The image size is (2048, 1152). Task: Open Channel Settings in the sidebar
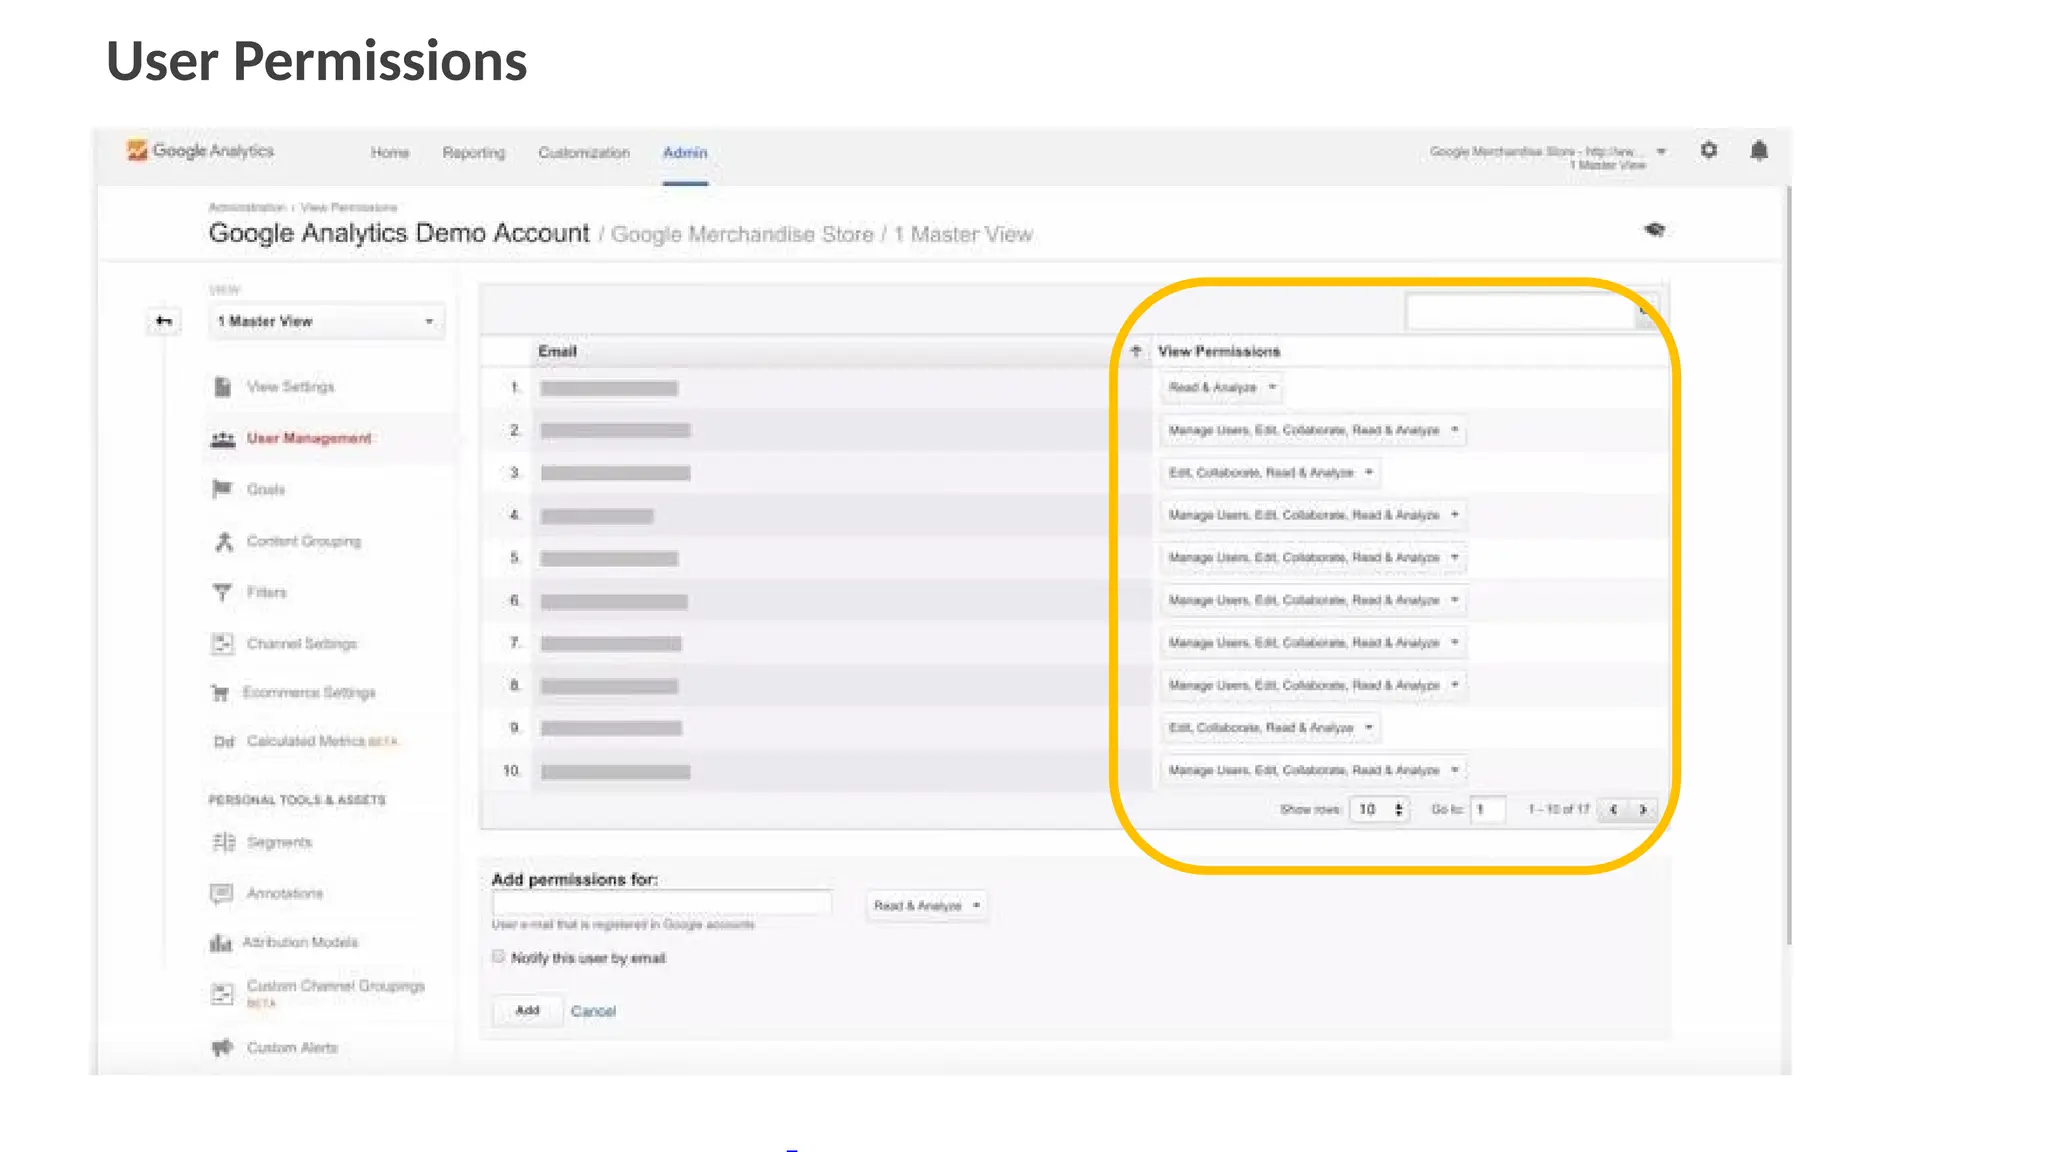pos(302,643)
